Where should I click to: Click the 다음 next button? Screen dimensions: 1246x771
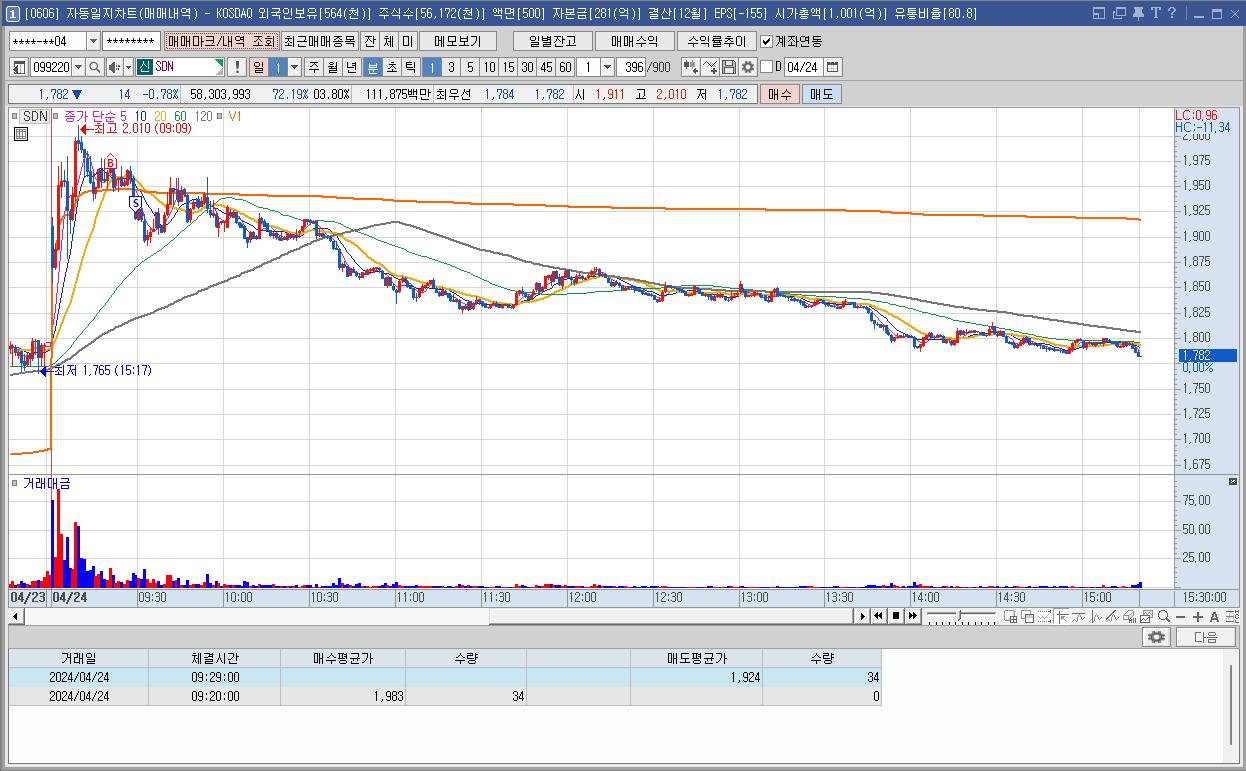[x=1205, y=637]
